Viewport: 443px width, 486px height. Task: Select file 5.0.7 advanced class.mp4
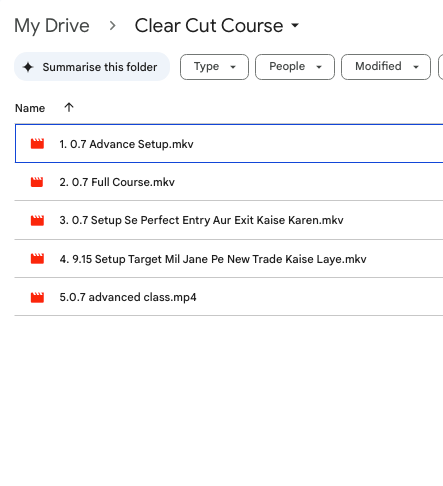[x=229, y=297]
